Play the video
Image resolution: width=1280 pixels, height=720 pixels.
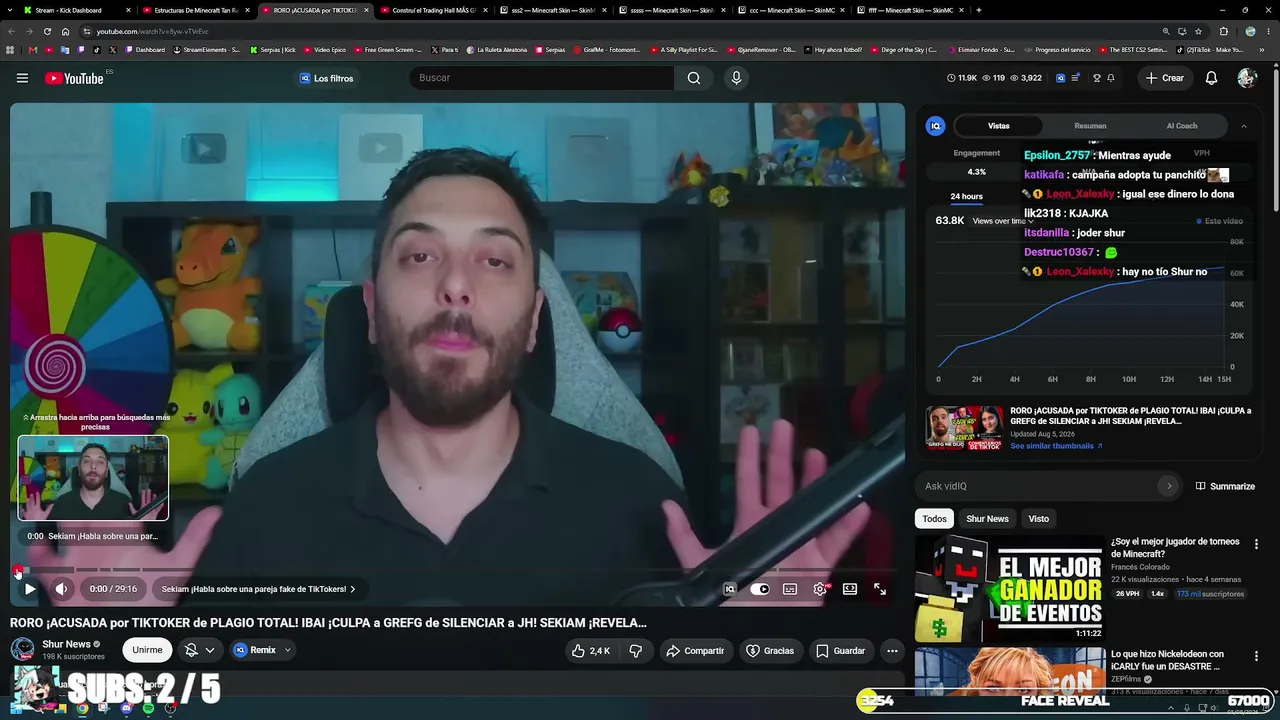30,589
